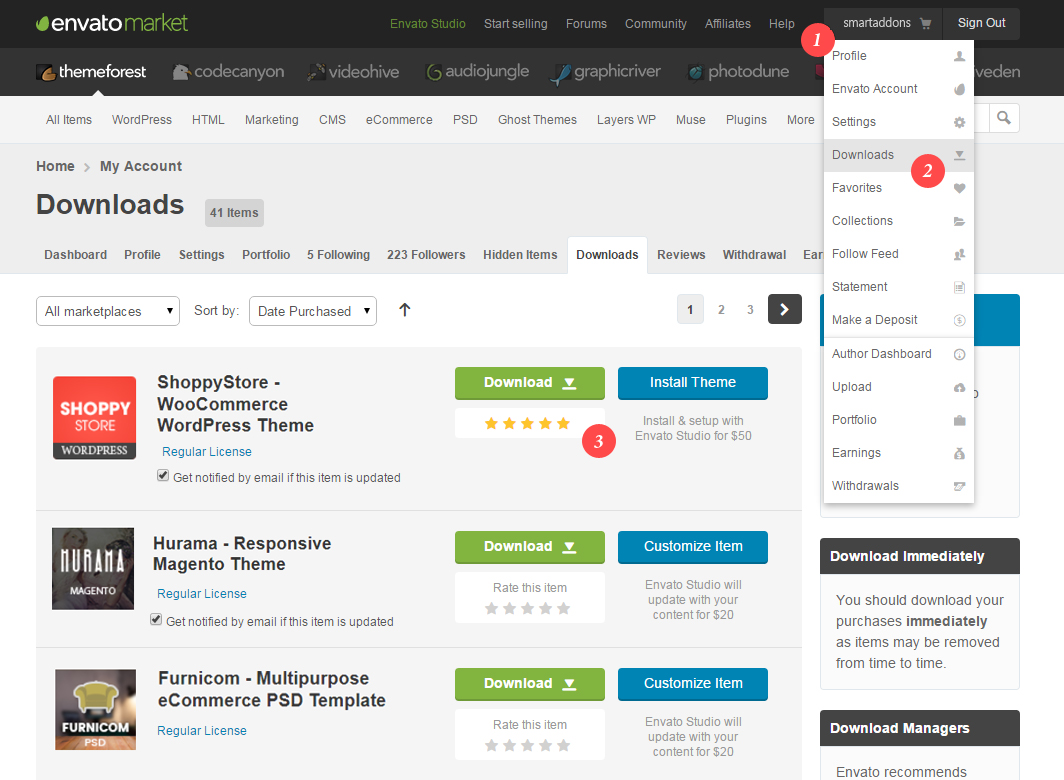Click Customize Item for Hurama
Image resolution: width=1064 pixels, height=780 pixels.
(x=693, y=546)
